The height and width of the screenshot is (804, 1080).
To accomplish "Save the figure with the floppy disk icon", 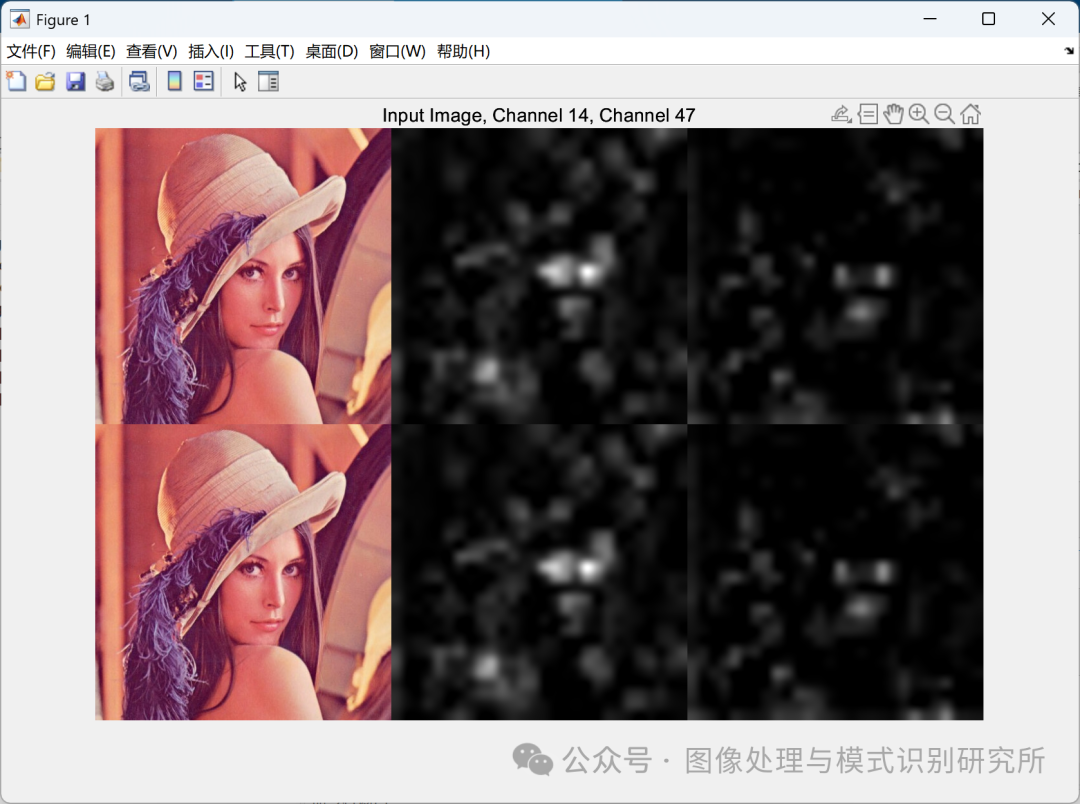I will 75,81.
